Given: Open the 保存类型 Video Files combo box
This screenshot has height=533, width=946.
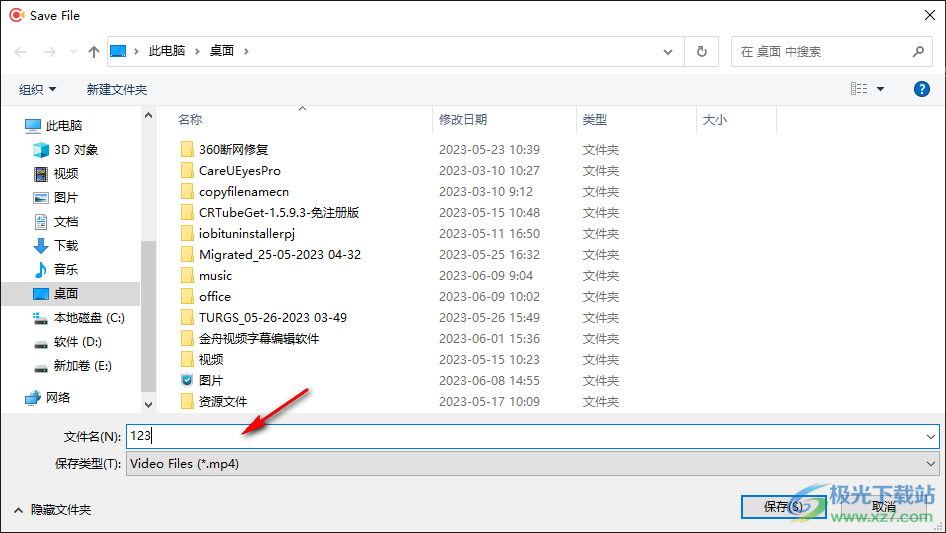Looking at the screenshot, I should tap(532, 464).
